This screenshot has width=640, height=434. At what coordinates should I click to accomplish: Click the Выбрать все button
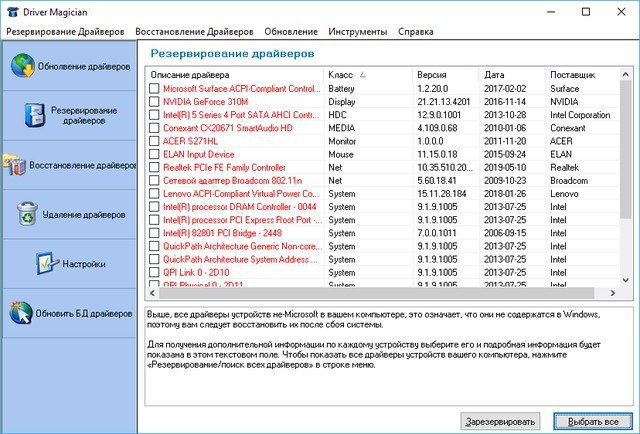point(593,421)
